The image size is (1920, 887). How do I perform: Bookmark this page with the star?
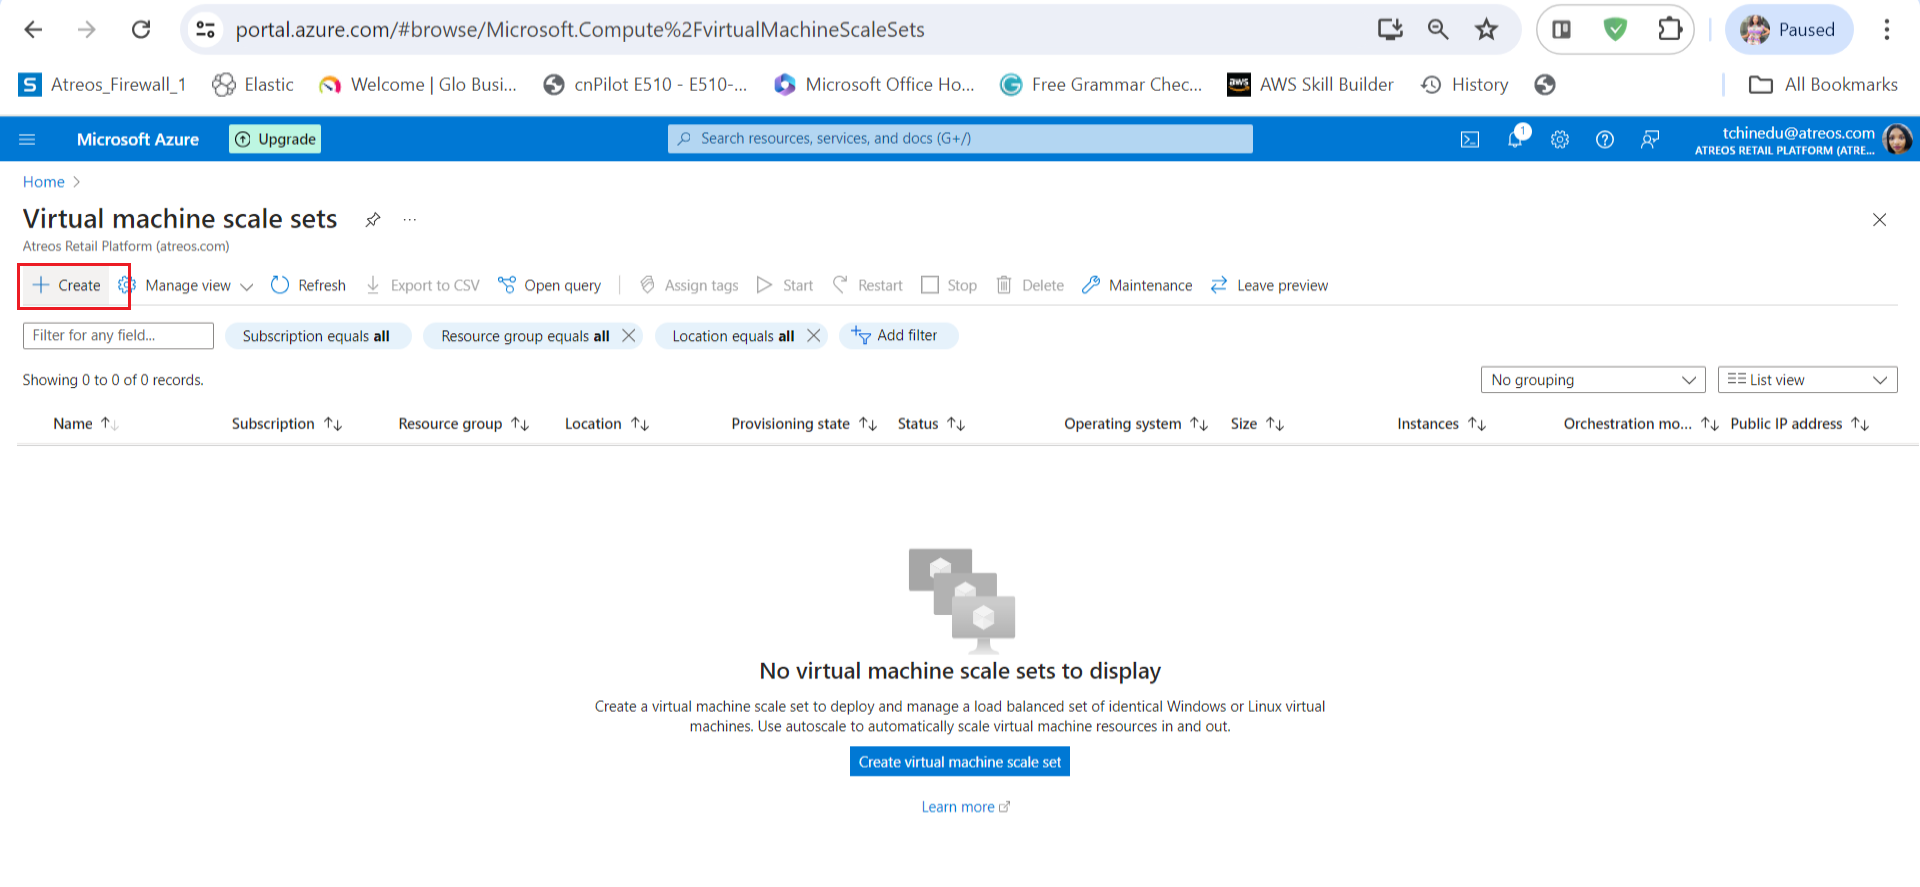[1487, 30]
